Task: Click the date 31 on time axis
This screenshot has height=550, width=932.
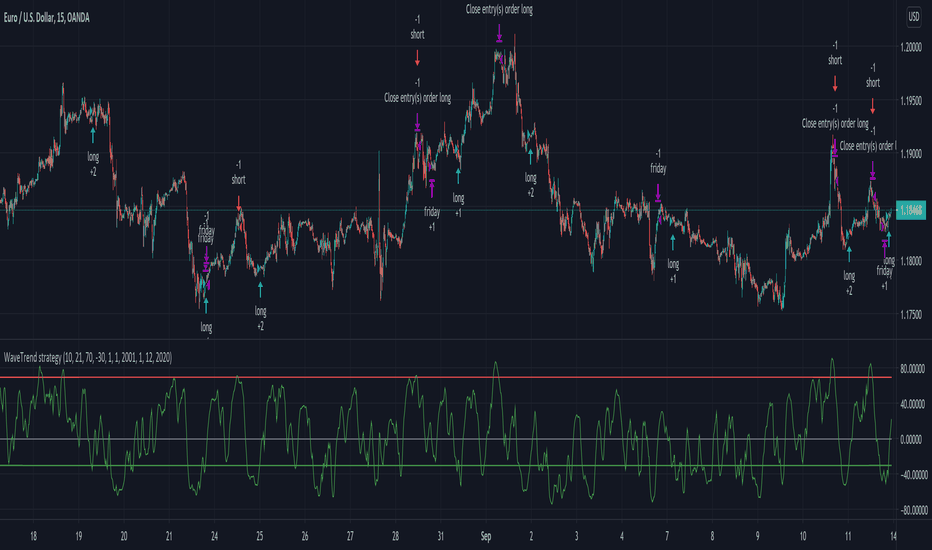Action: click(x=440, y=536)
